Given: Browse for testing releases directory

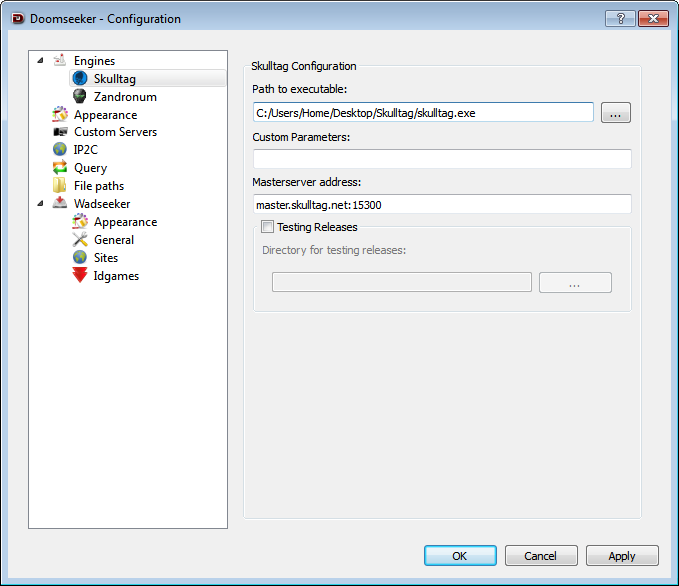Looking at the screenshot, I should (x=575, y=282).
